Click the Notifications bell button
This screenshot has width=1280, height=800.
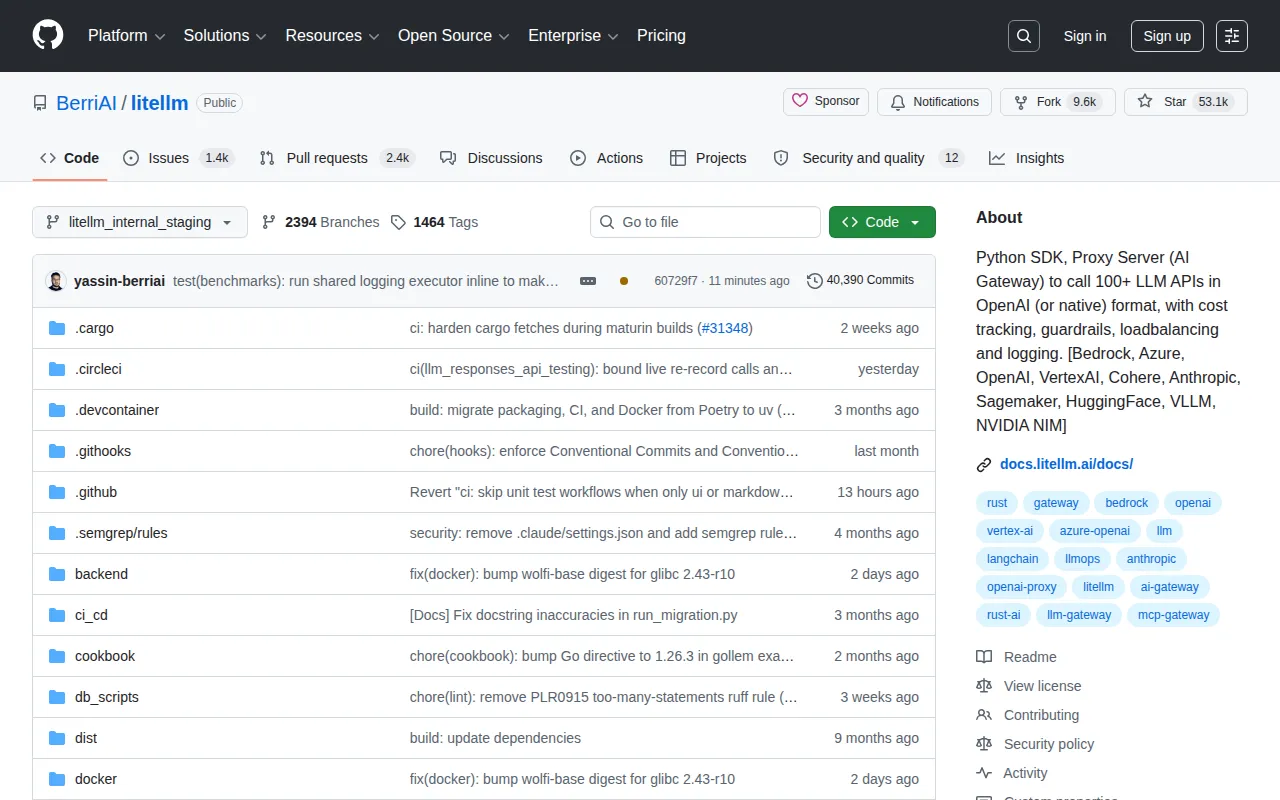point(935,102)
